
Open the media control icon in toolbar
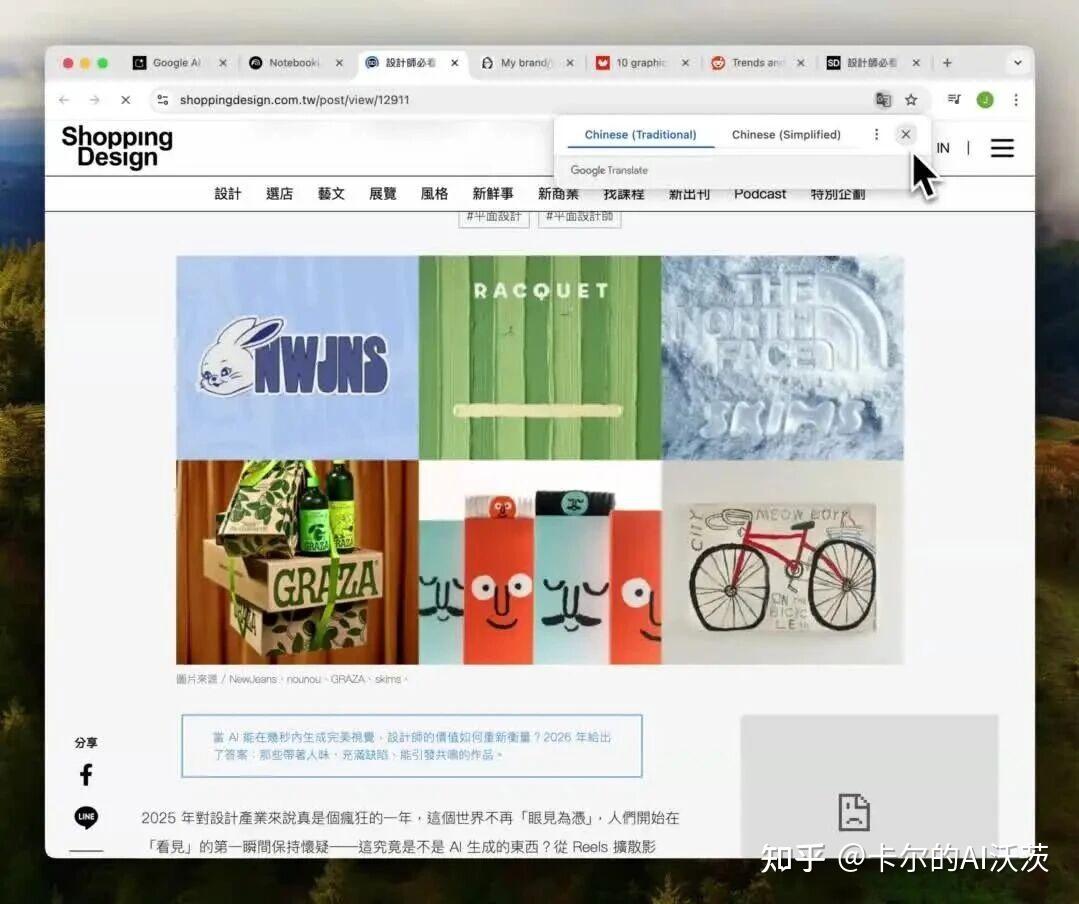pos(954,100)
